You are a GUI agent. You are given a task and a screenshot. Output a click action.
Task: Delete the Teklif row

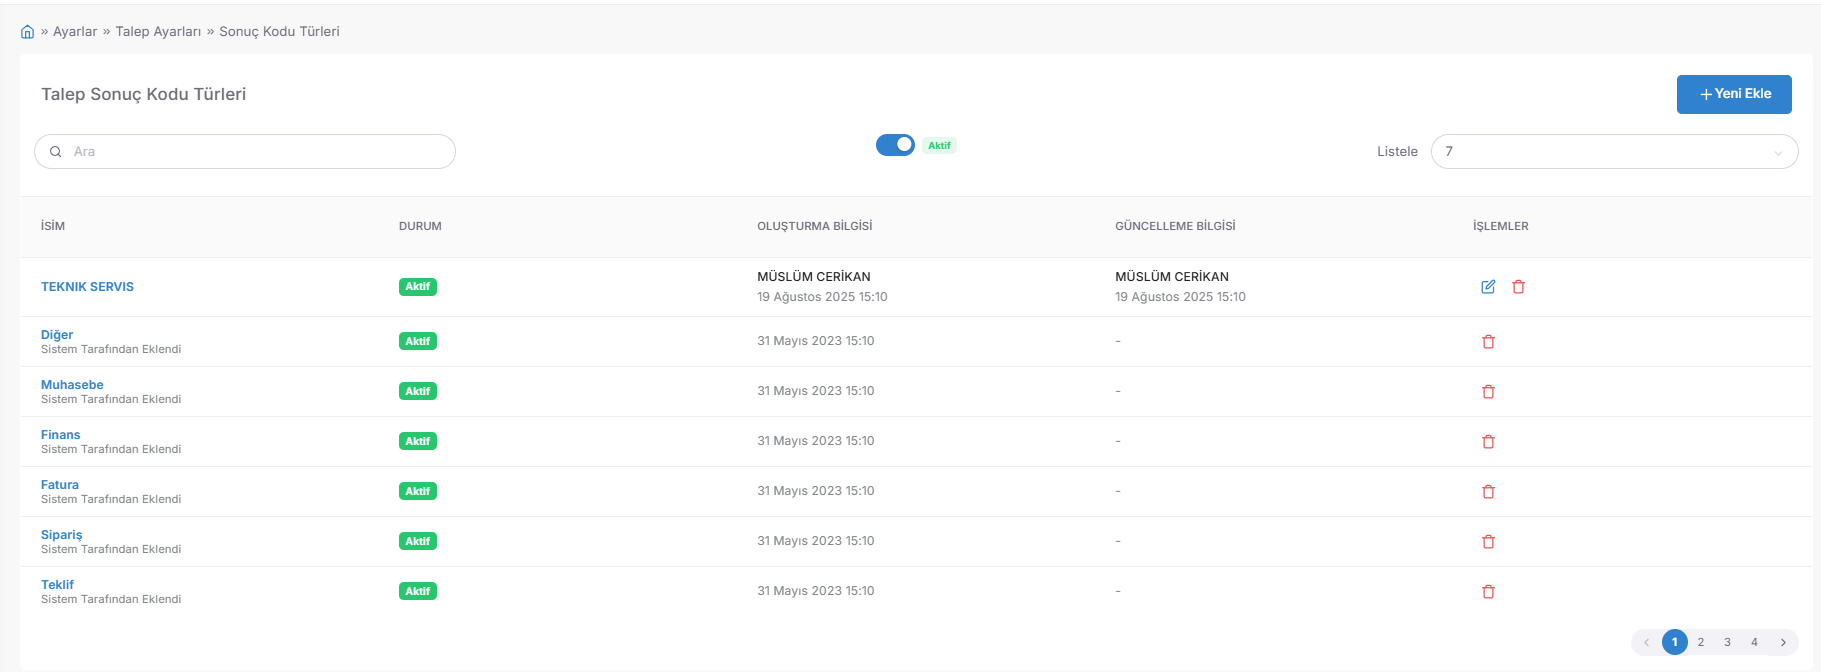pos(1488,592)
